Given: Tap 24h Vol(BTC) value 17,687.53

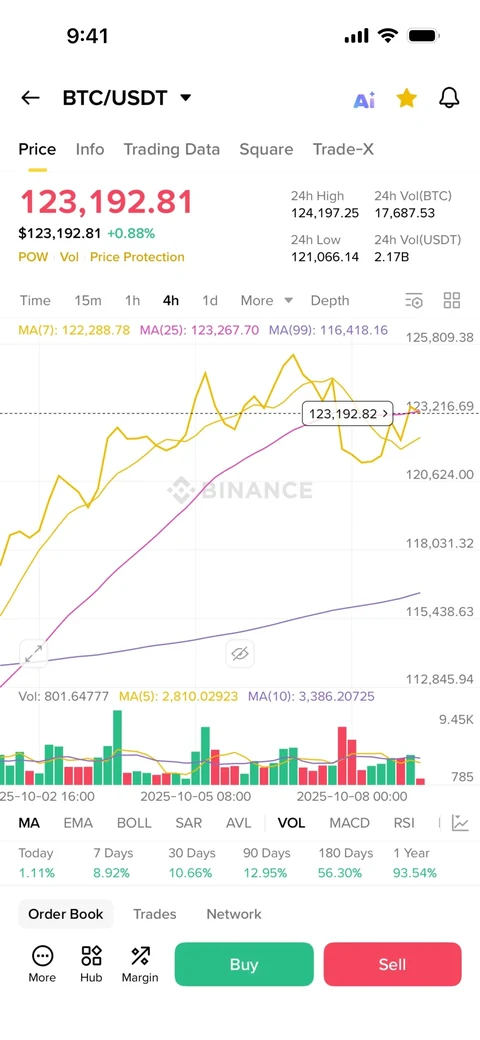Looking at the screenshot, I should click(x=404, y=213).
